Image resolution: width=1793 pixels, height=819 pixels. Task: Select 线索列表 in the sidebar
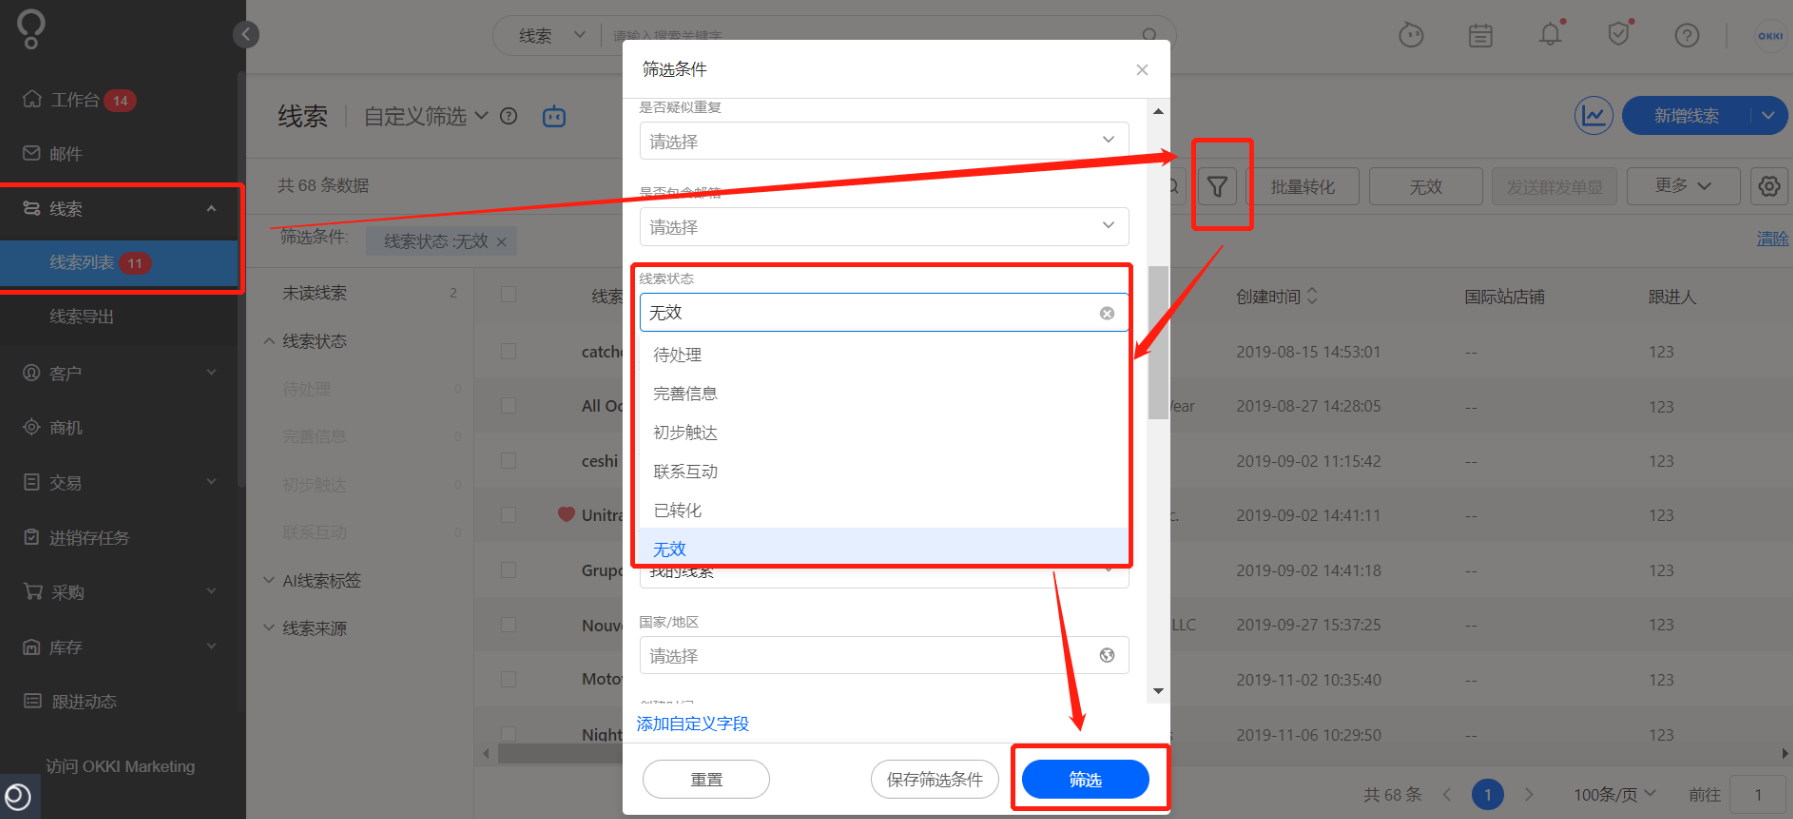[x=120, y=263]
